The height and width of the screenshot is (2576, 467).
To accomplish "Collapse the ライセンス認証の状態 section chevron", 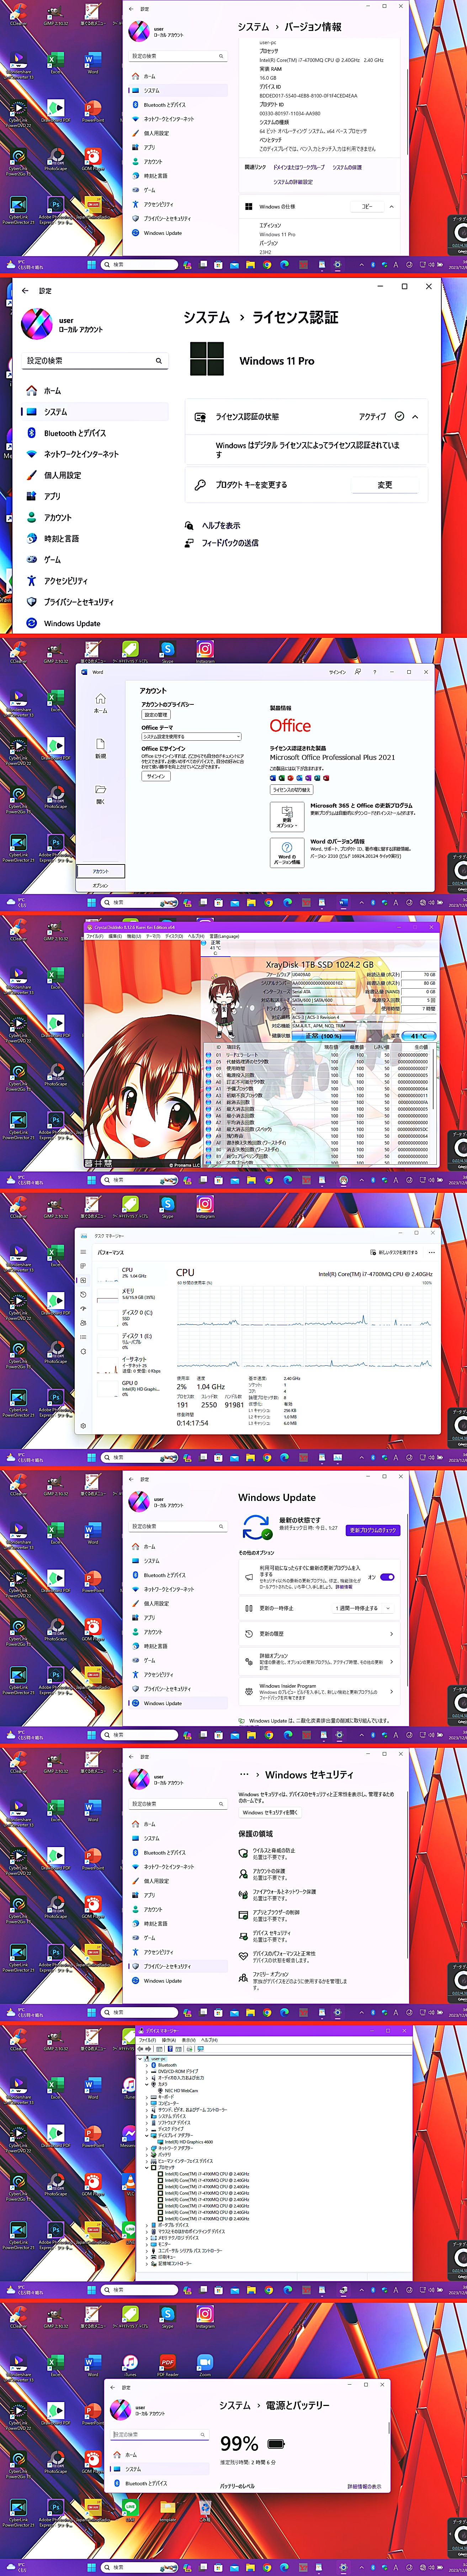I will [415, 417].
